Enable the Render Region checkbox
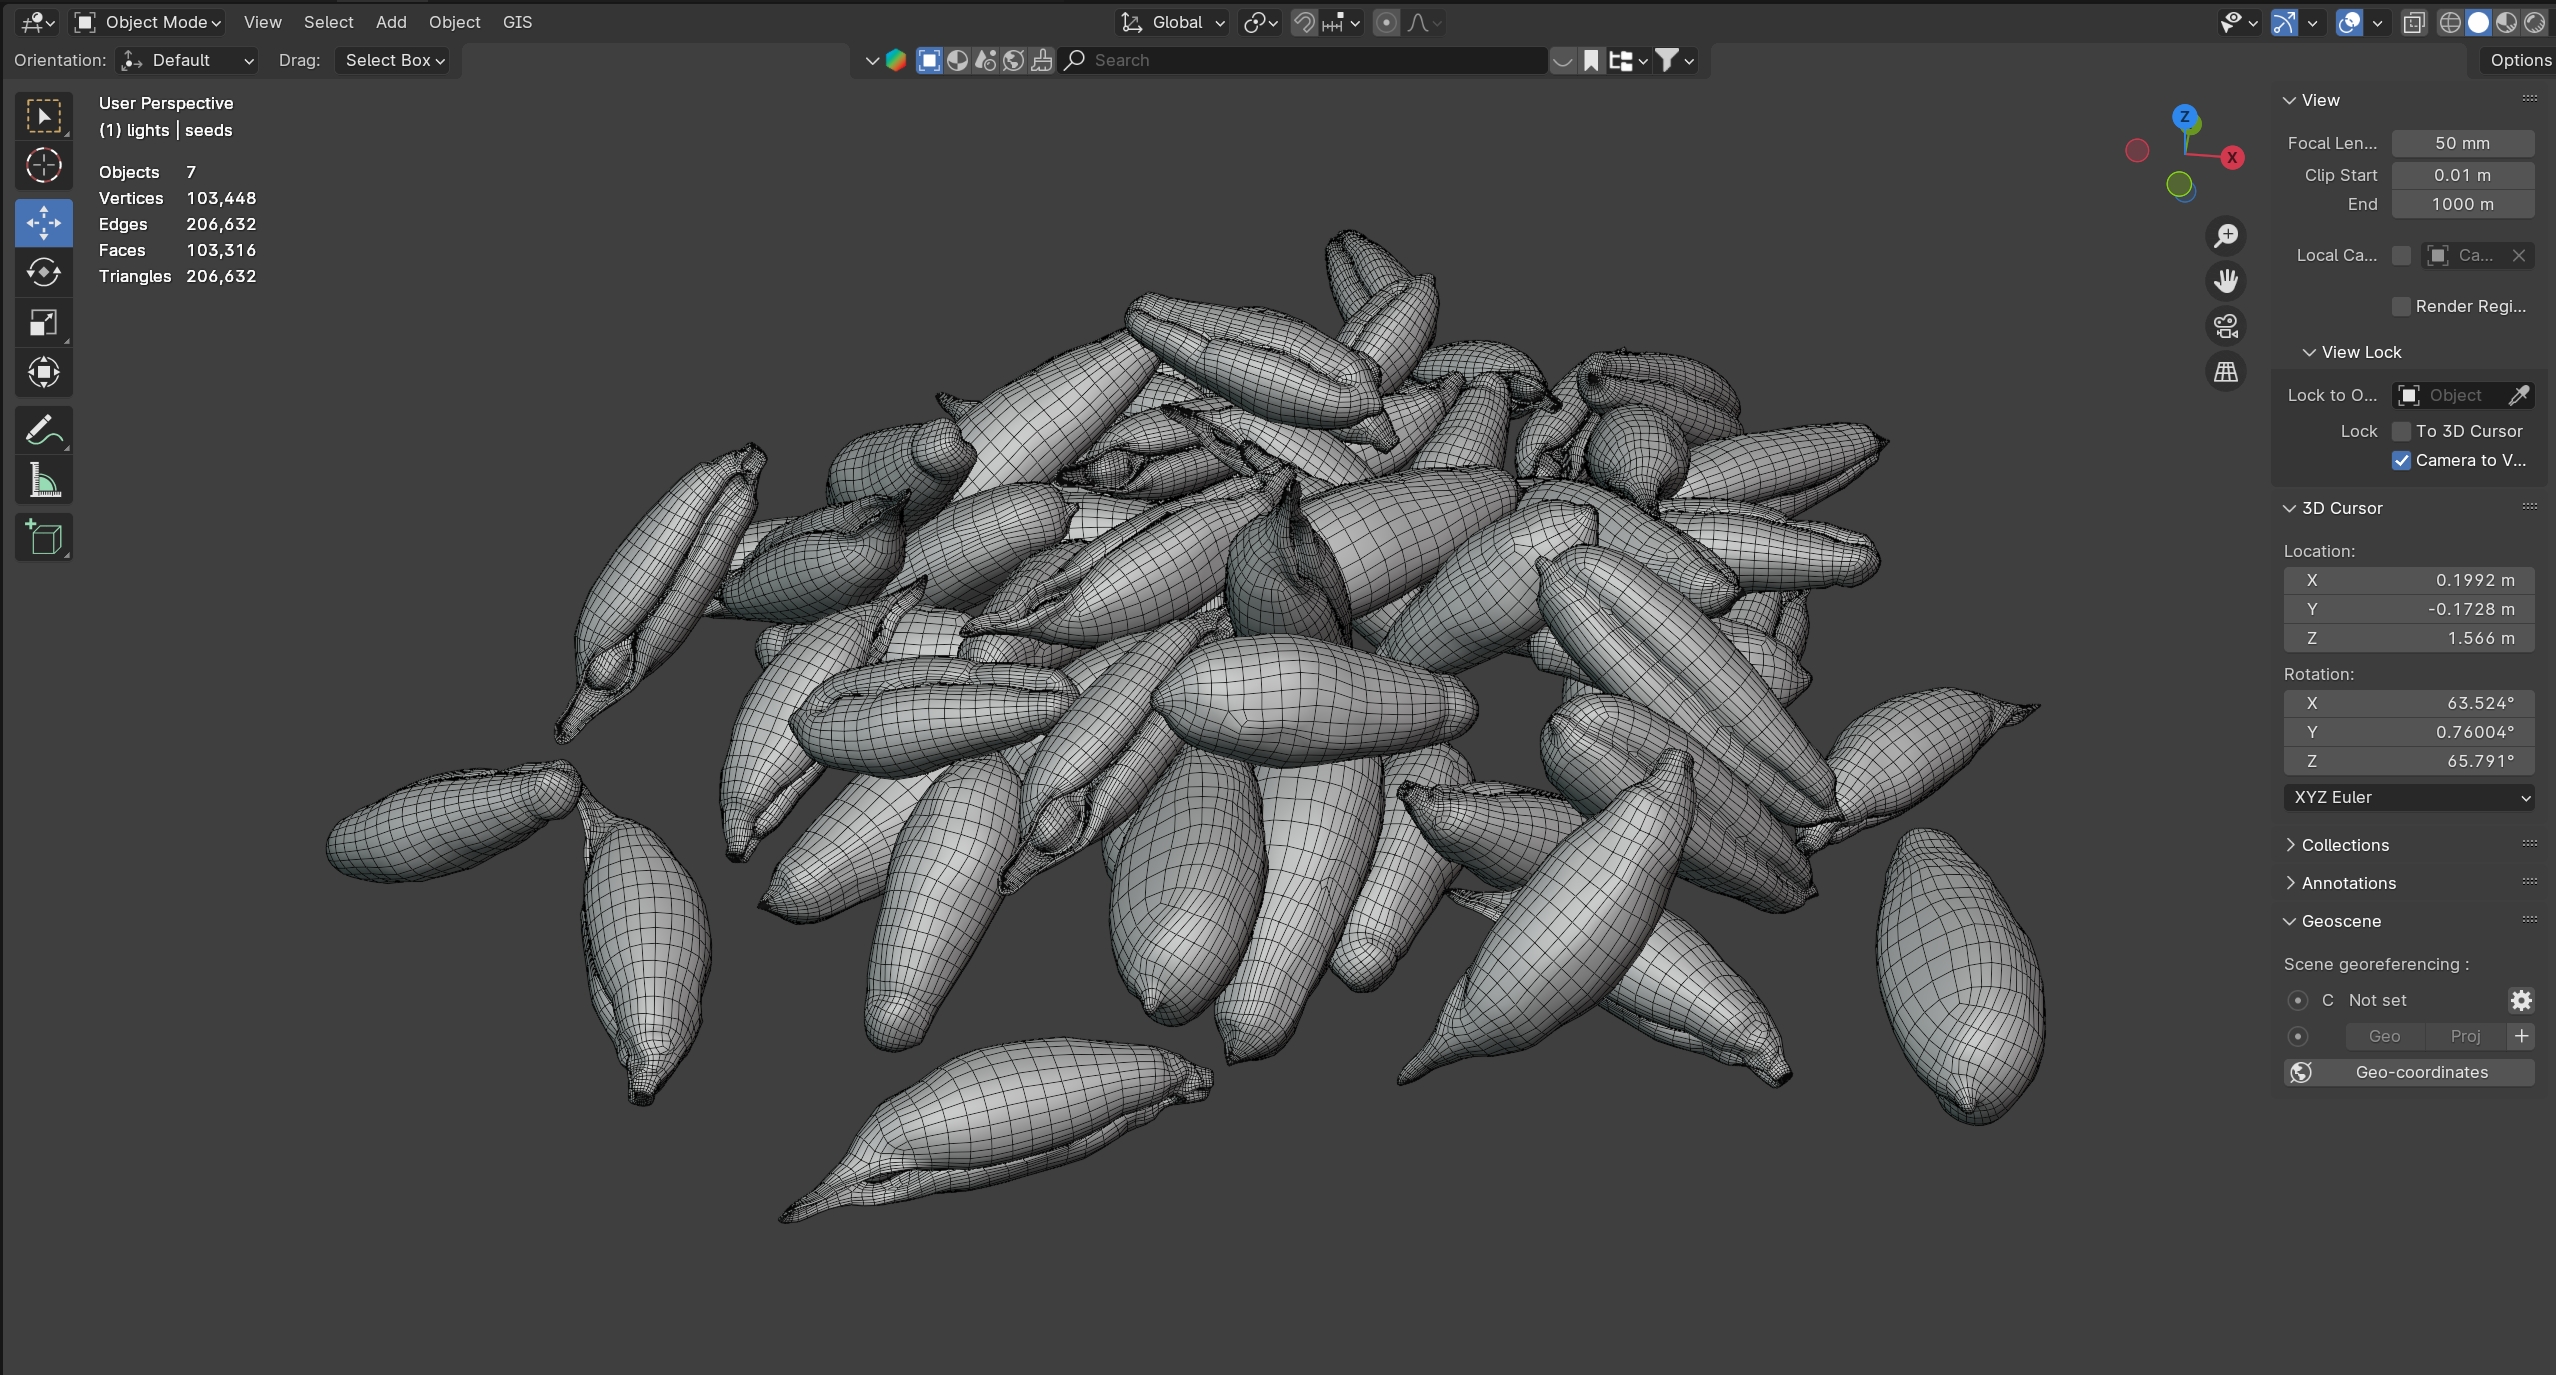The image size is (2556, 1375). coord(2401,306)
